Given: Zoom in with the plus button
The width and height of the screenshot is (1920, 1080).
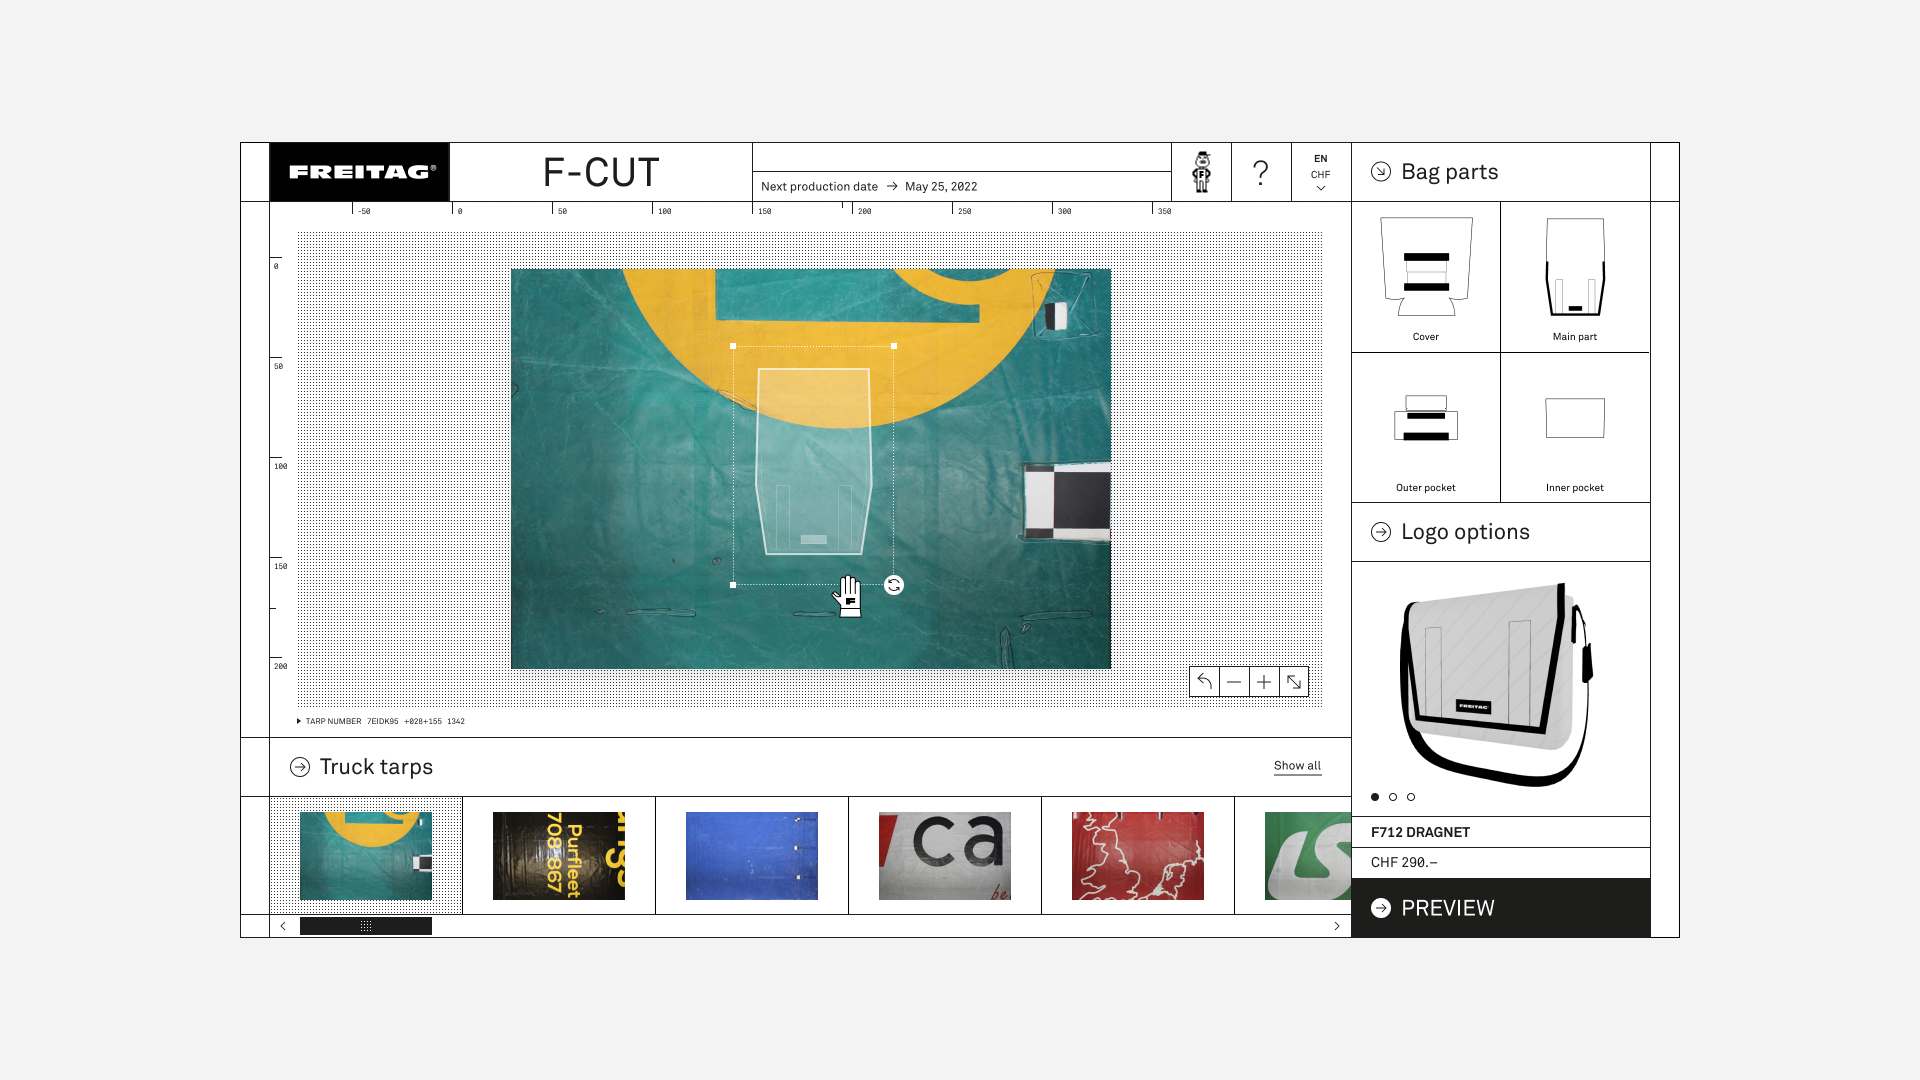Looking at the screenshot, I should coord(1264,682).
